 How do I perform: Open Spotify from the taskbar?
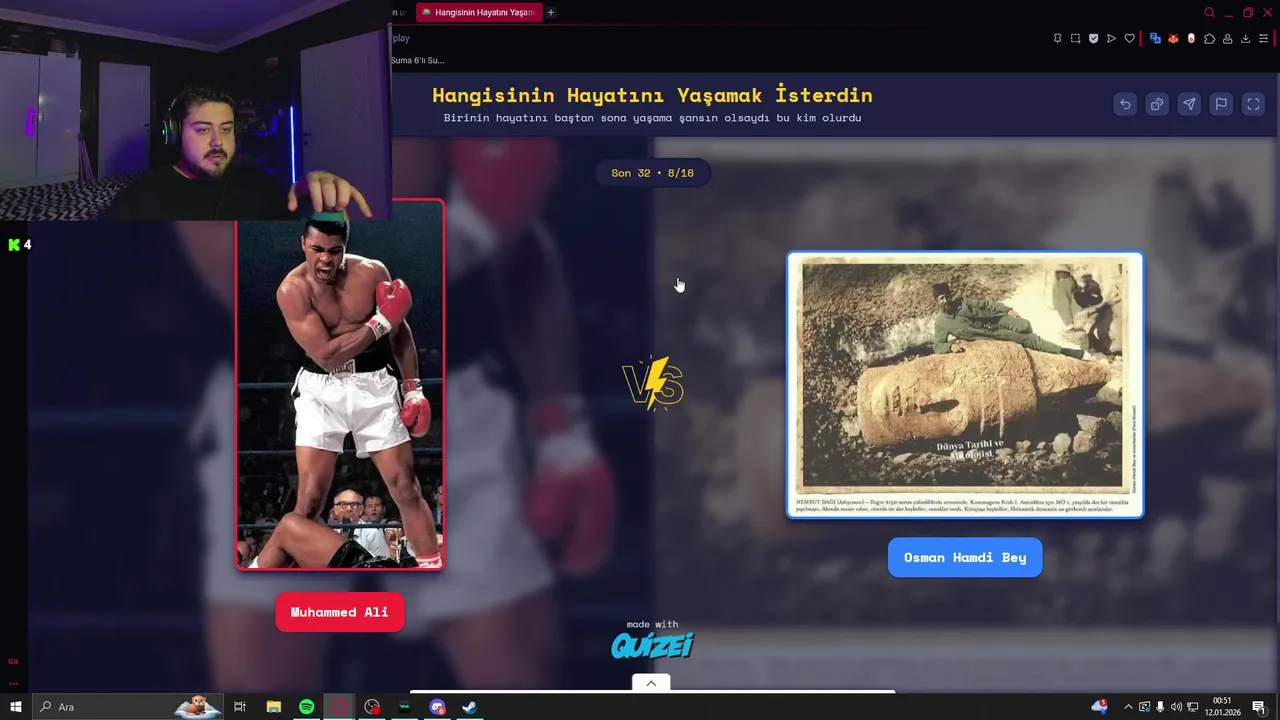pyautogui.click(x=306, y=706)
